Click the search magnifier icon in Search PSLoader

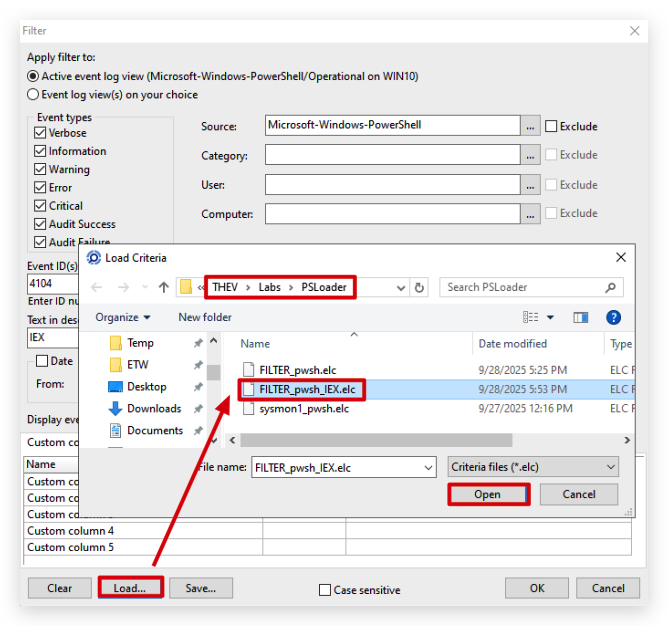click(610, 288)
